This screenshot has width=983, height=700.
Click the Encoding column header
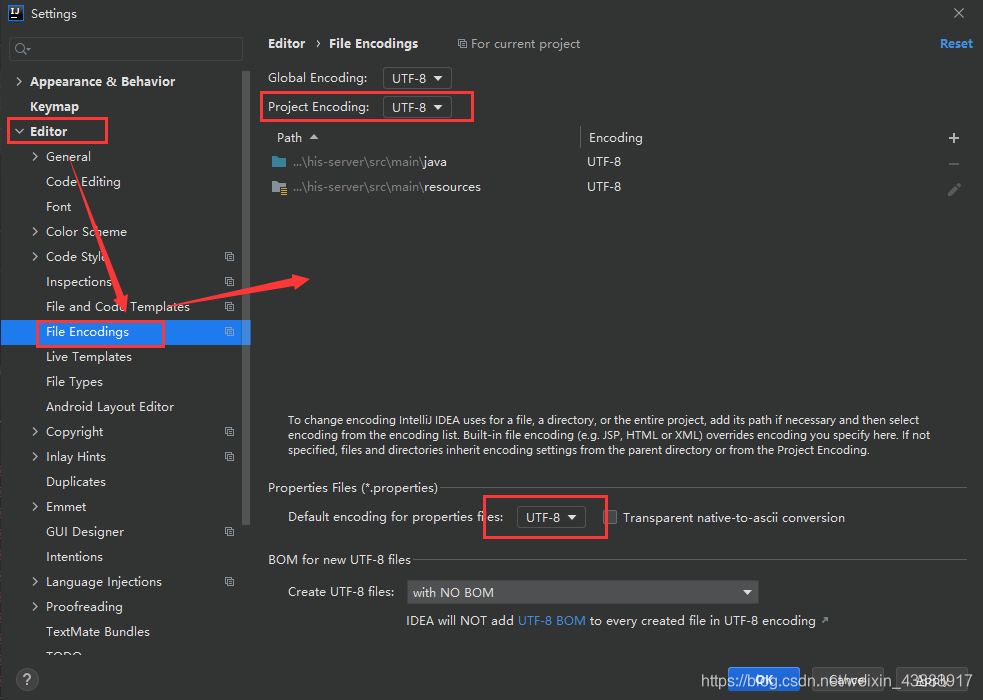coord(616,137)
